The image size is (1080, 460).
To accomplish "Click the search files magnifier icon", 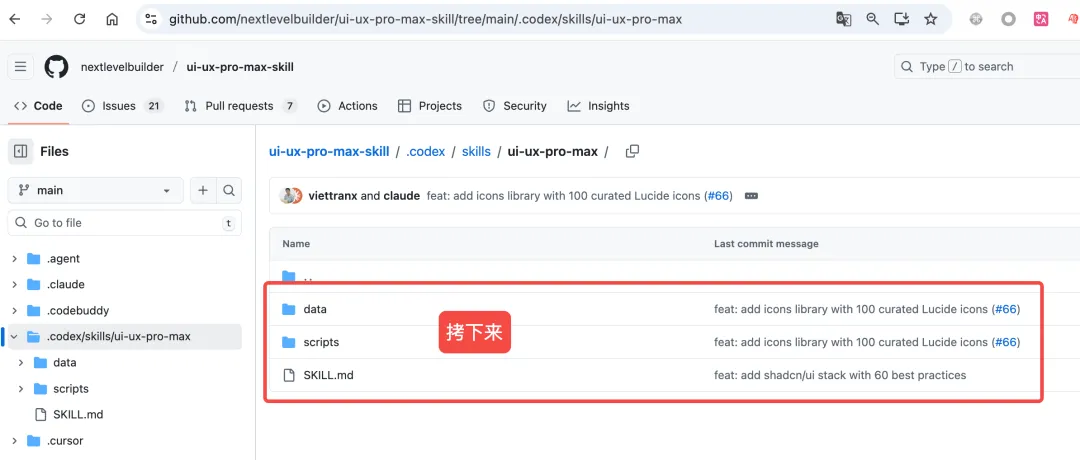I will pos(229,190).
